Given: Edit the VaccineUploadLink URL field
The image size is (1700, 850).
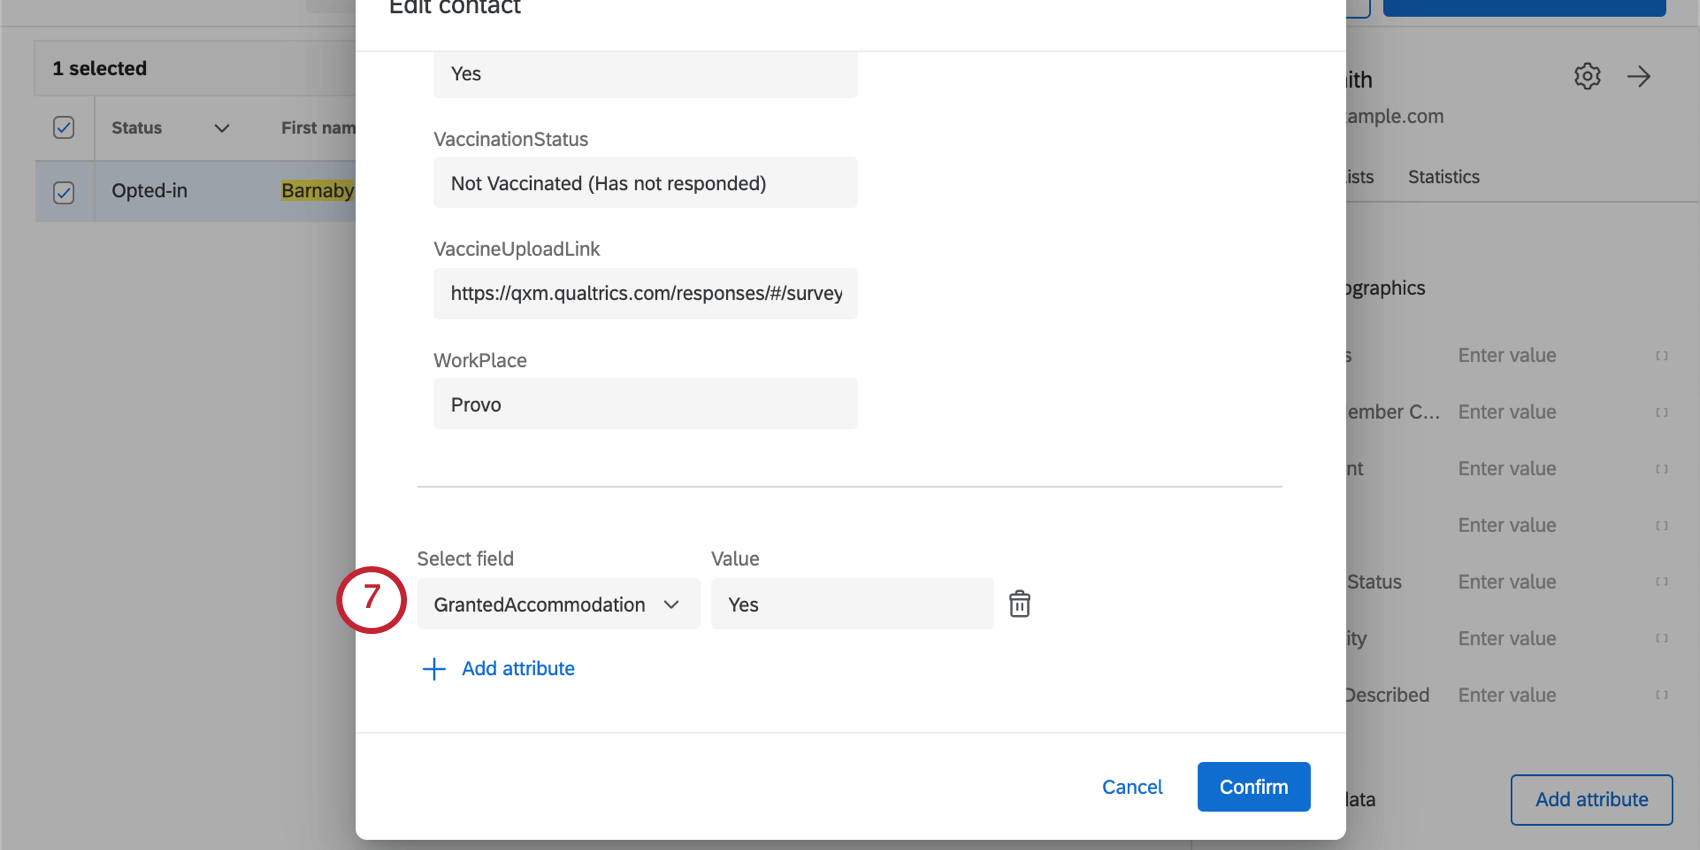Looking at the screenshot, I should (645, 294).
